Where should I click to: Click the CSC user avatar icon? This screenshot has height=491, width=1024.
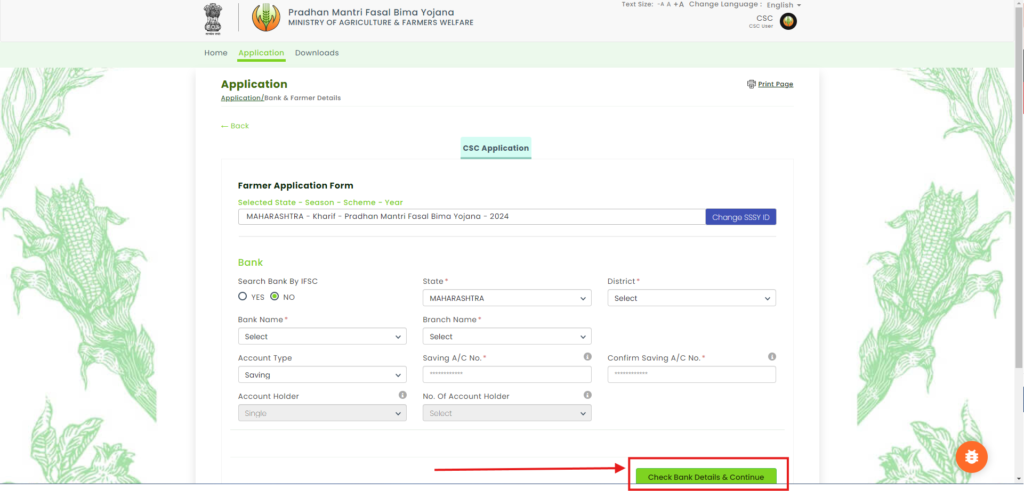click(788, 21)
